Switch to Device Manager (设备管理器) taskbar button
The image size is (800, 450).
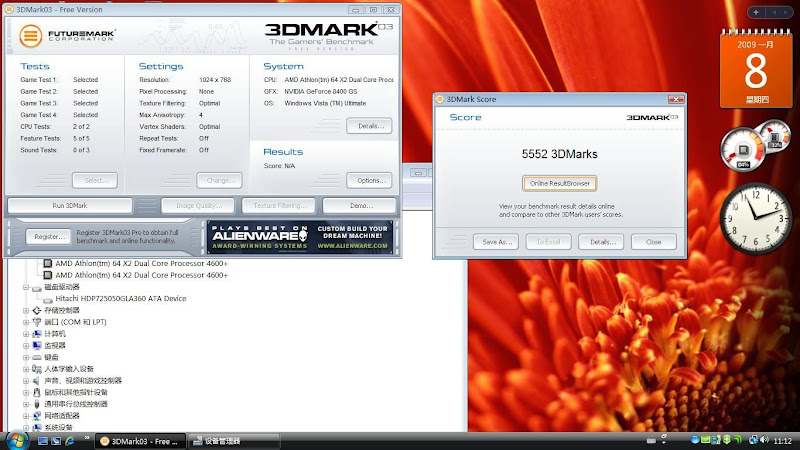[x=234, y=441]
